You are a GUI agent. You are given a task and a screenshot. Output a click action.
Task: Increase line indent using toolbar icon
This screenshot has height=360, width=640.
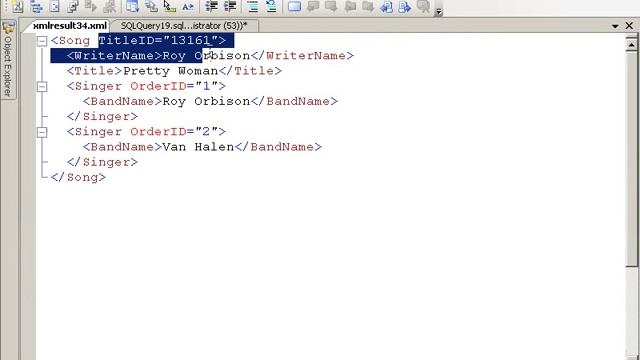[230, 6]
